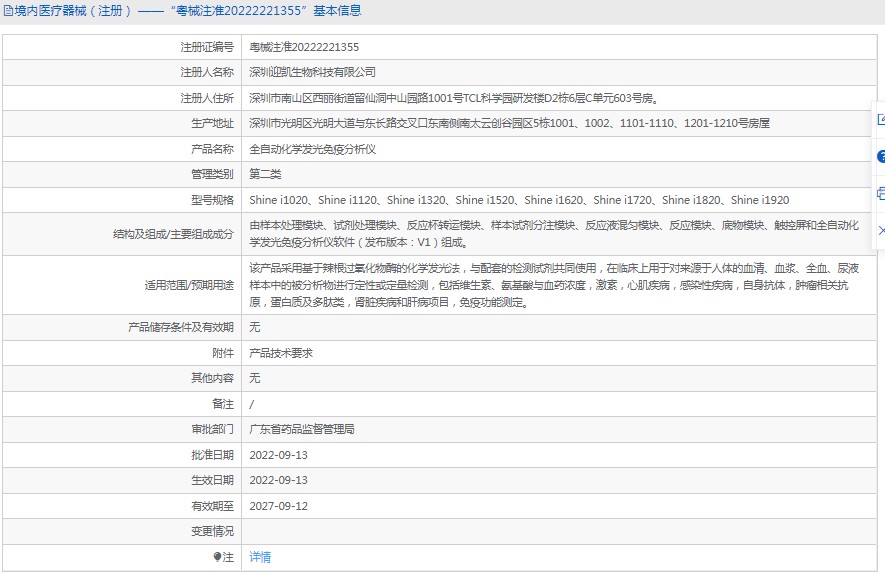Click attachment value 产品技术要求
Viewport: 885px width, 575px height.
(281, 353)
